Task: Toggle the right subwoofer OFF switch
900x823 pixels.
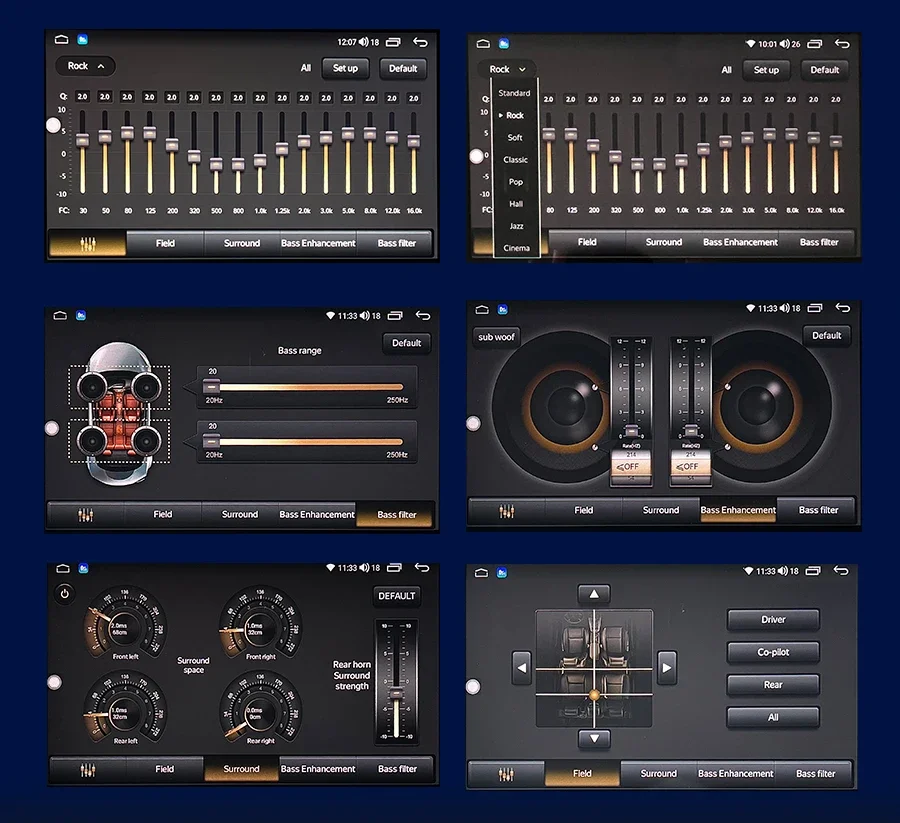Action: tap(690, 467)
